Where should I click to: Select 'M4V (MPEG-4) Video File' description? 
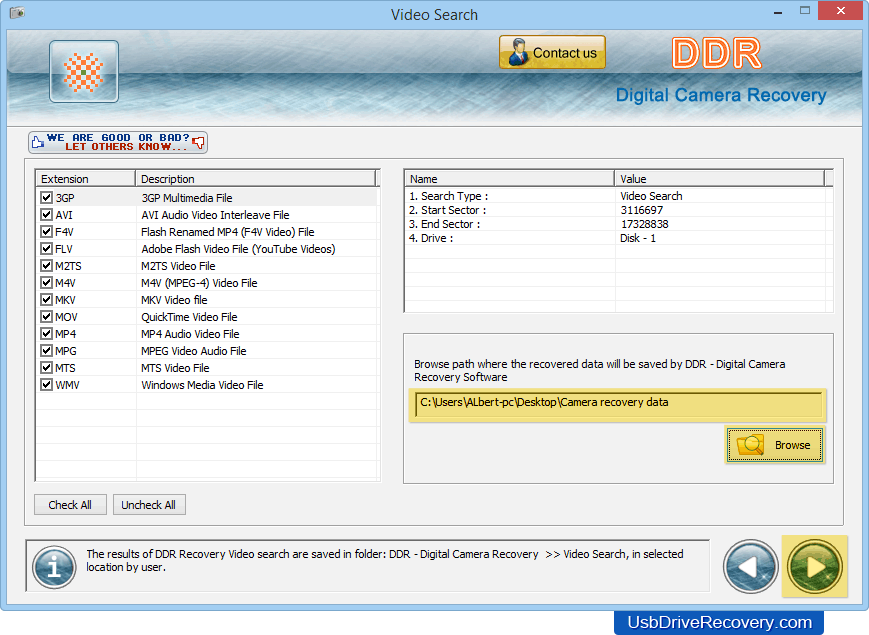[x=200, y=283]
